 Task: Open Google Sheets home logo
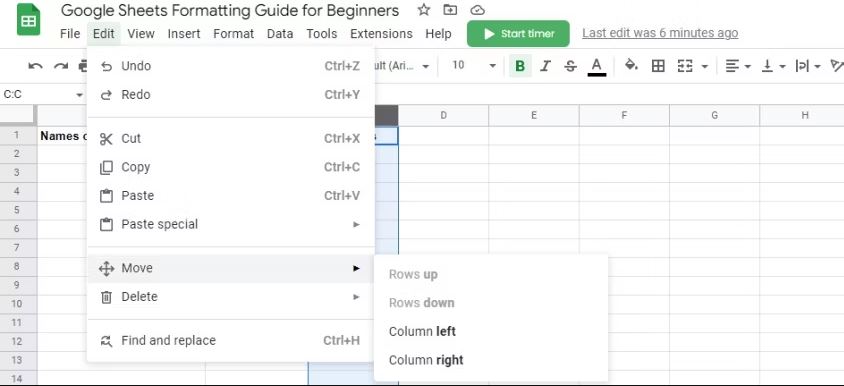[28, 20]
